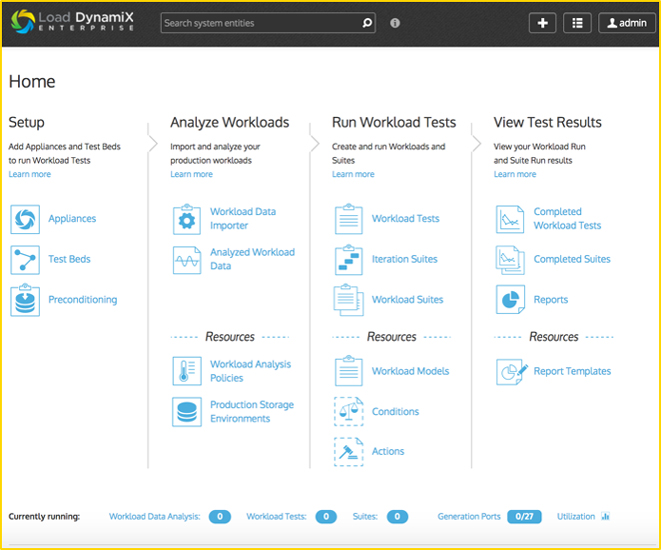This screenshot has height=550, width=661.
Task: Open the Reports link
Action: 551,300
